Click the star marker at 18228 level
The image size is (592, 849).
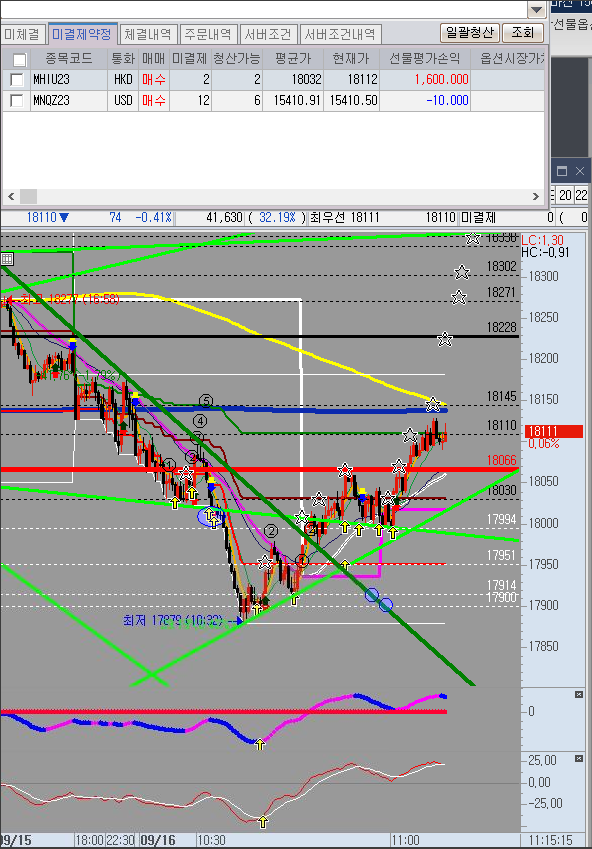point(445,339)
